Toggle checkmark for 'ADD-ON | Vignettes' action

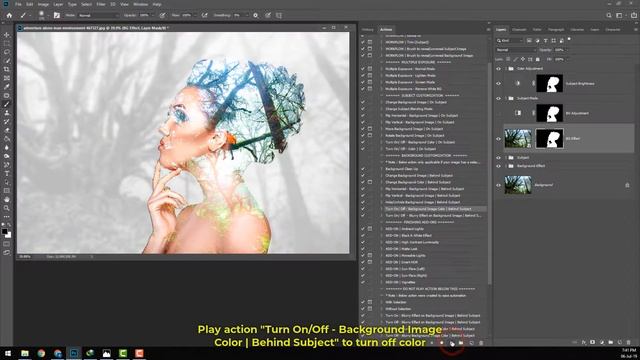tap(363, 282)
